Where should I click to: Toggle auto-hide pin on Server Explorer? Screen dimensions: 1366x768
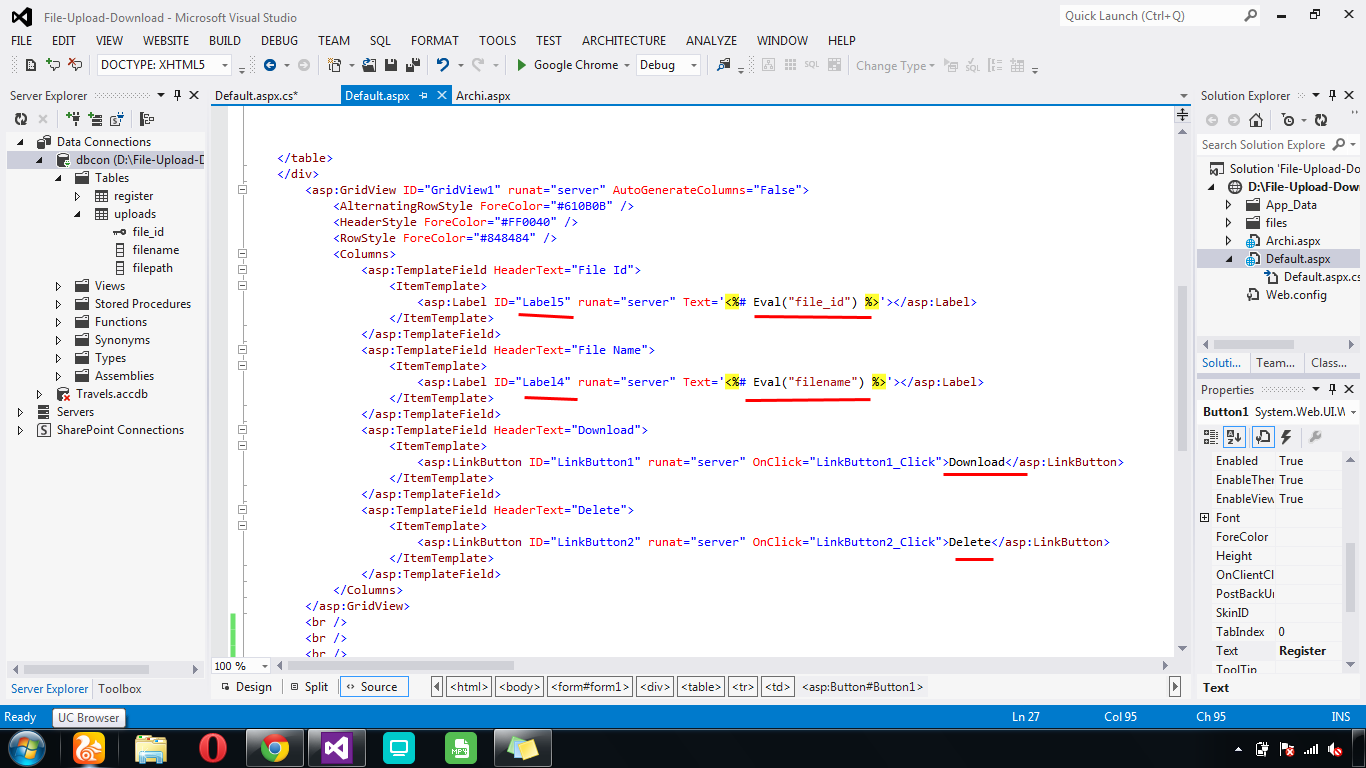tap(178, 95)
